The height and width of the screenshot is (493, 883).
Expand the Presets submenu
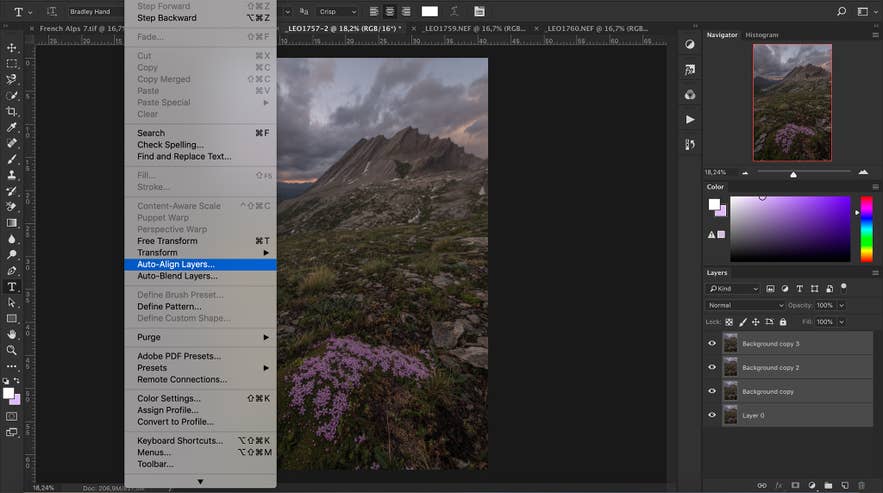pyautogui.click(x=200, y=368)
